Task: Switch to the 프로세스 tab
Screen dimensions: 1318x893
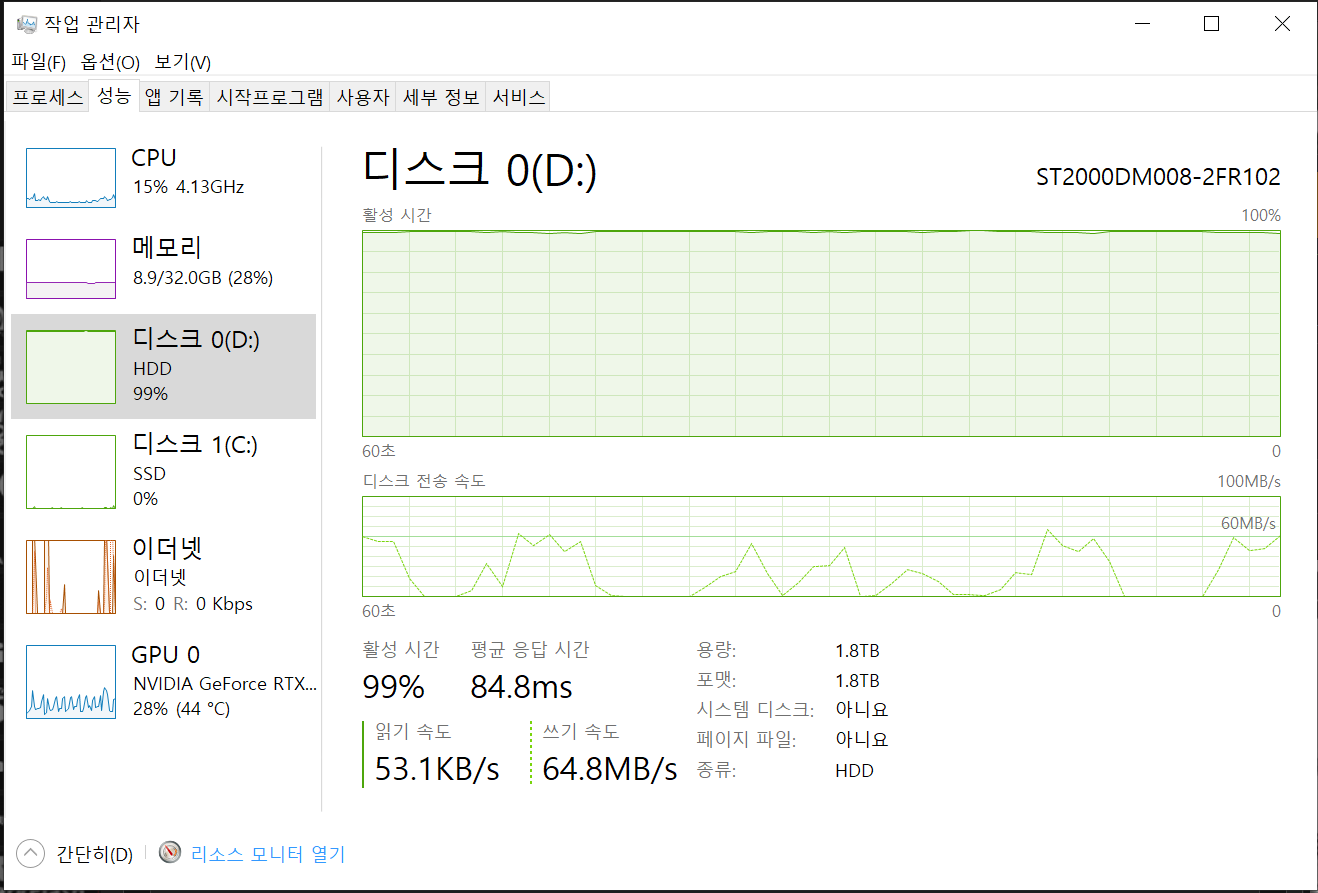Action: [x=47, y=97]
